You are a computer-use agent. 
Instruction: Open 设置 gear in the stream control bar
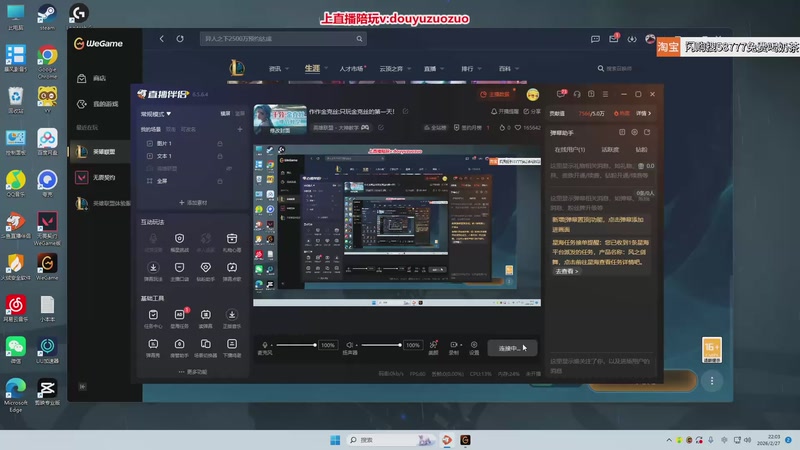(x=474, y=347)
